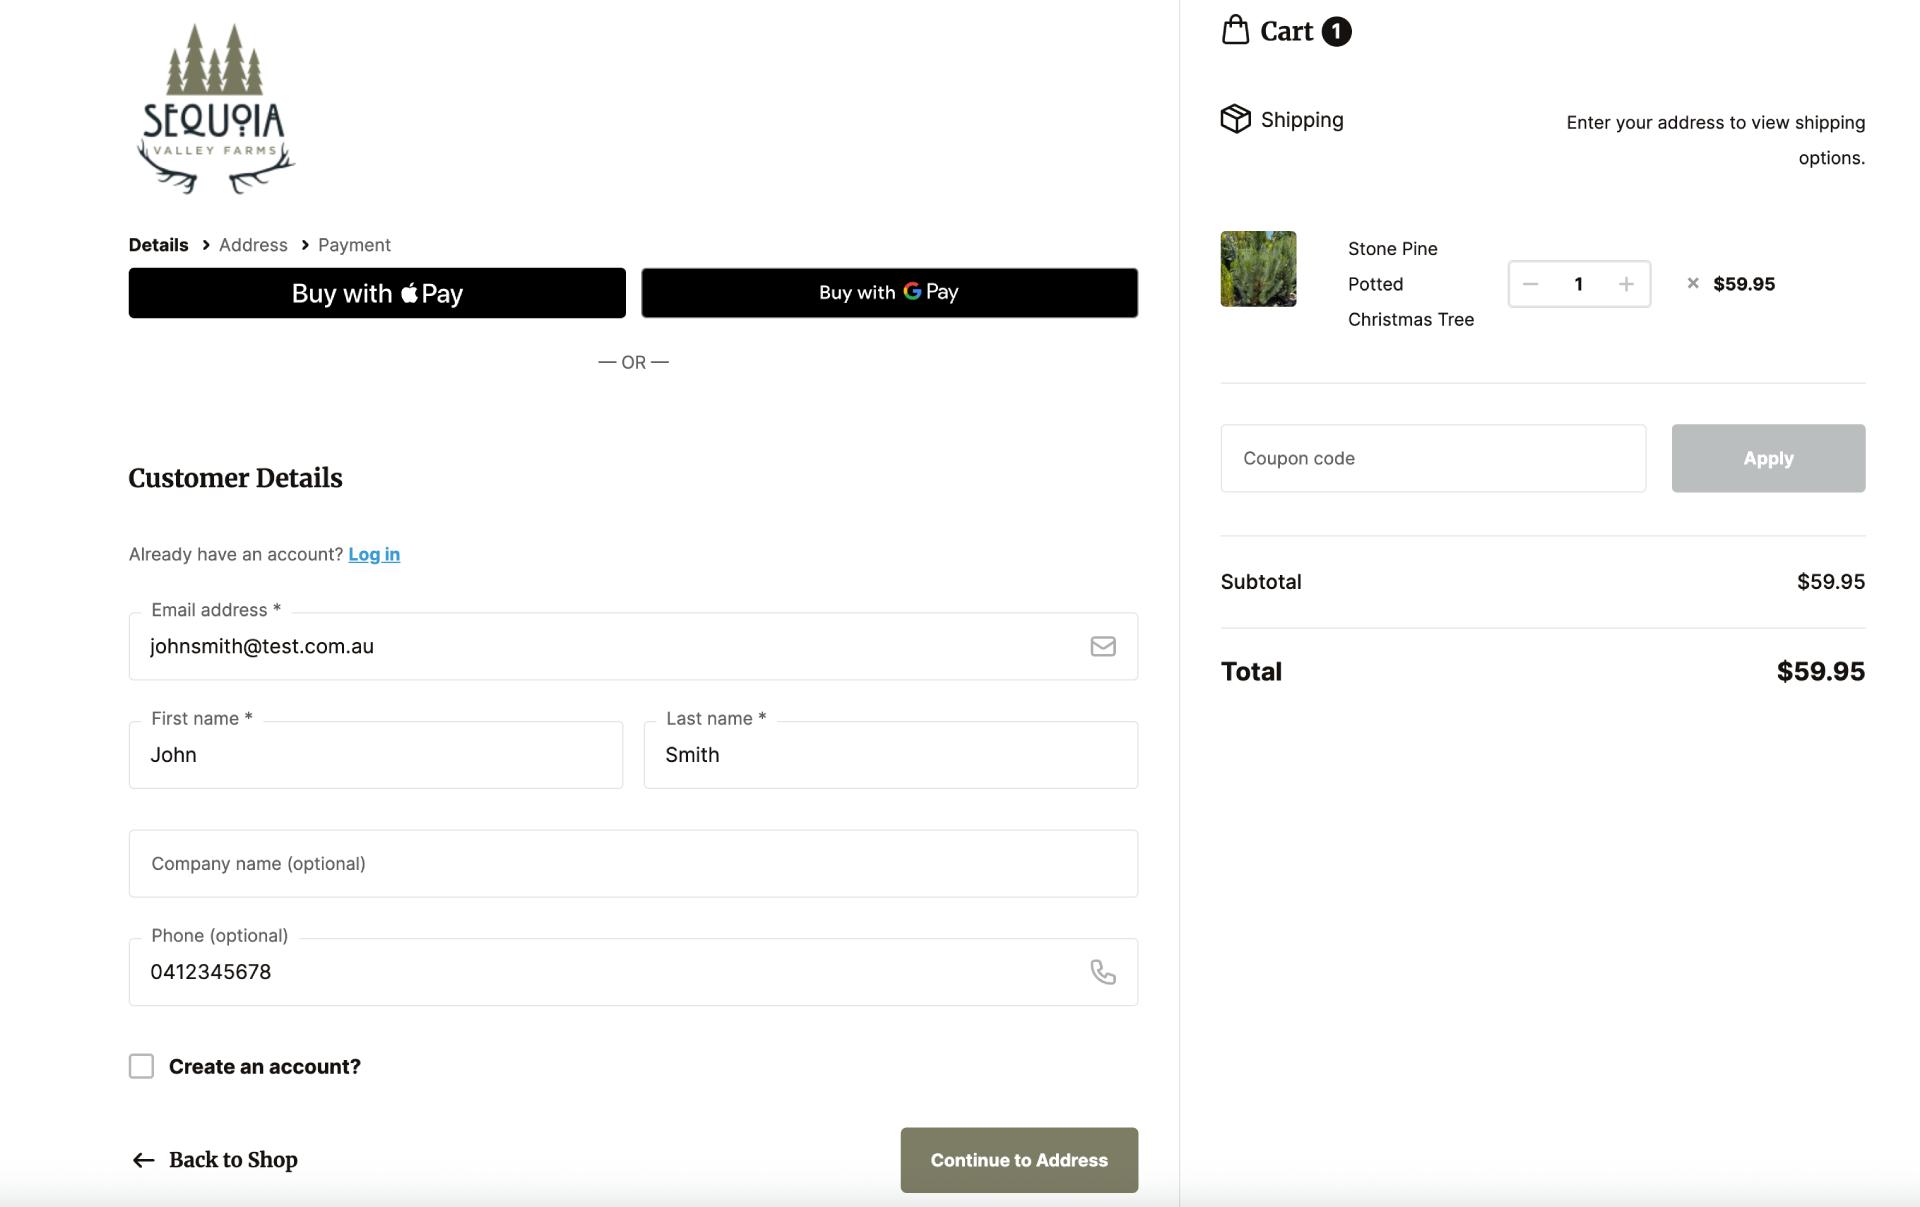
Task: Decrease quantity with the minus icon
Action: pos(1530,284)
